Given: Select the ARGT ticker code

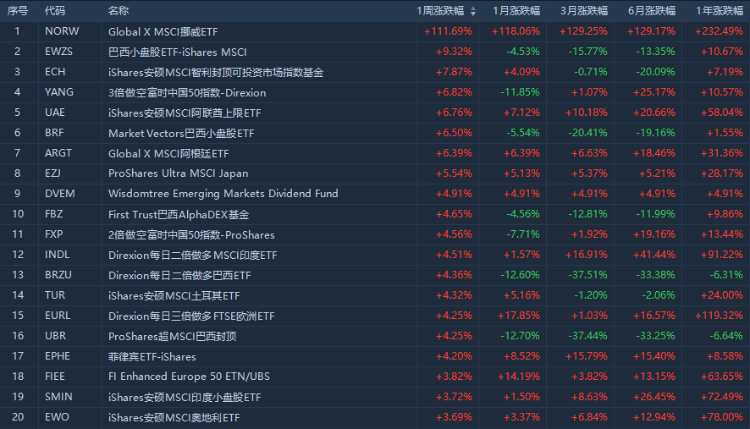Looking at the screenshot, I should pos(58,154).
